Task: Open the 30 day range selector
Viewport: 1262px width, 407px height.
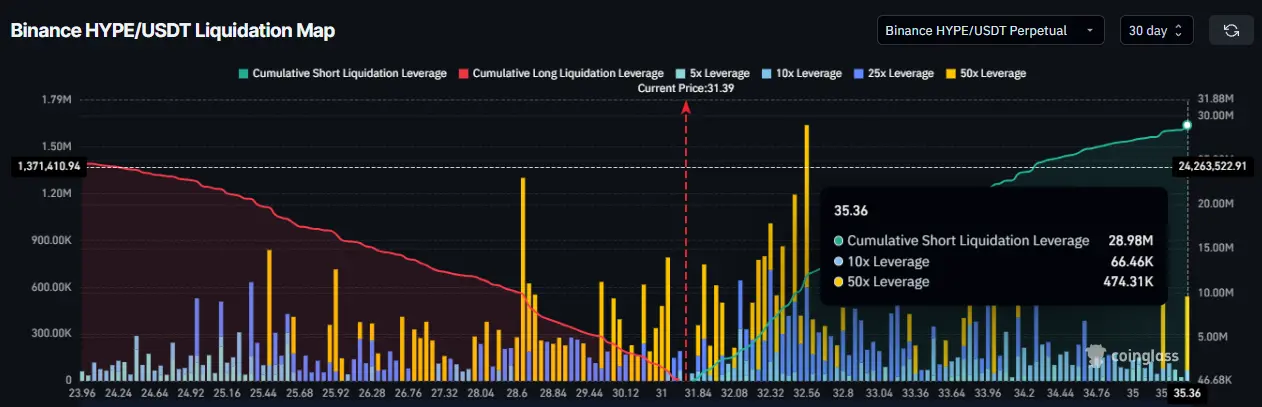Action: (1157, 30)
